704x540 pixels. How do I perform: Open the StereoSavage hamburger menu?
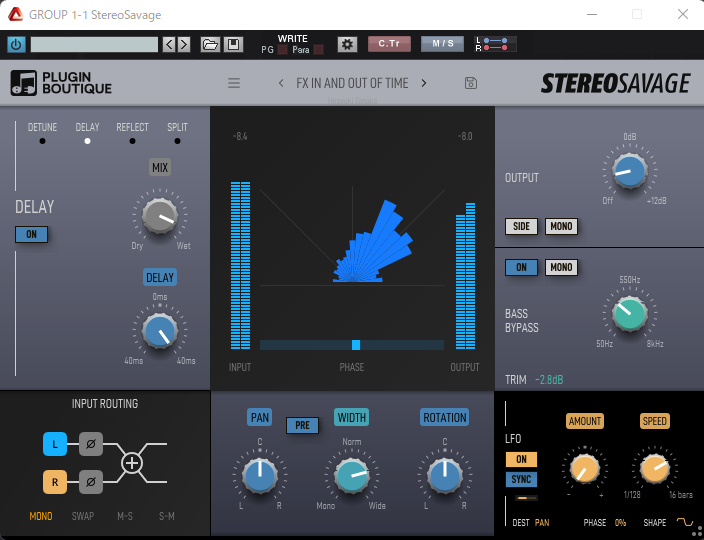coord(234,83)
